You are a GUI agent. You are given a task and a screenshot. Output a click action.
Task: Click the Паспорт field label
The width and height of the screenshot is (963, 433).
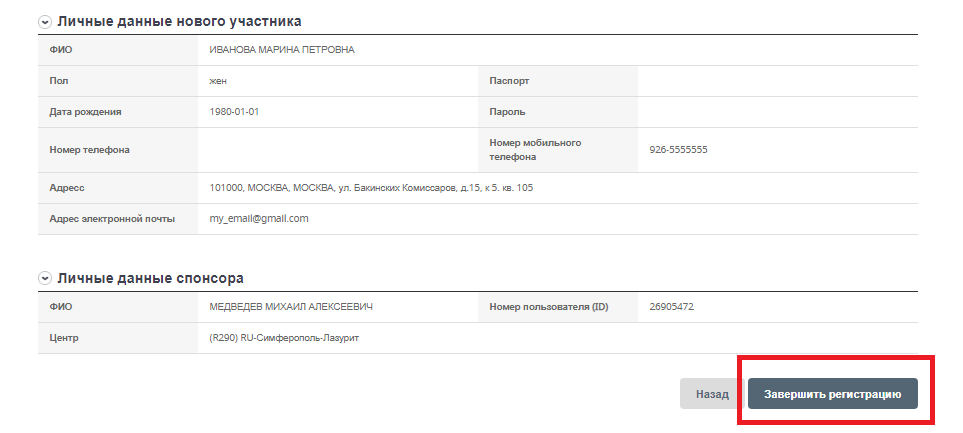509,81
